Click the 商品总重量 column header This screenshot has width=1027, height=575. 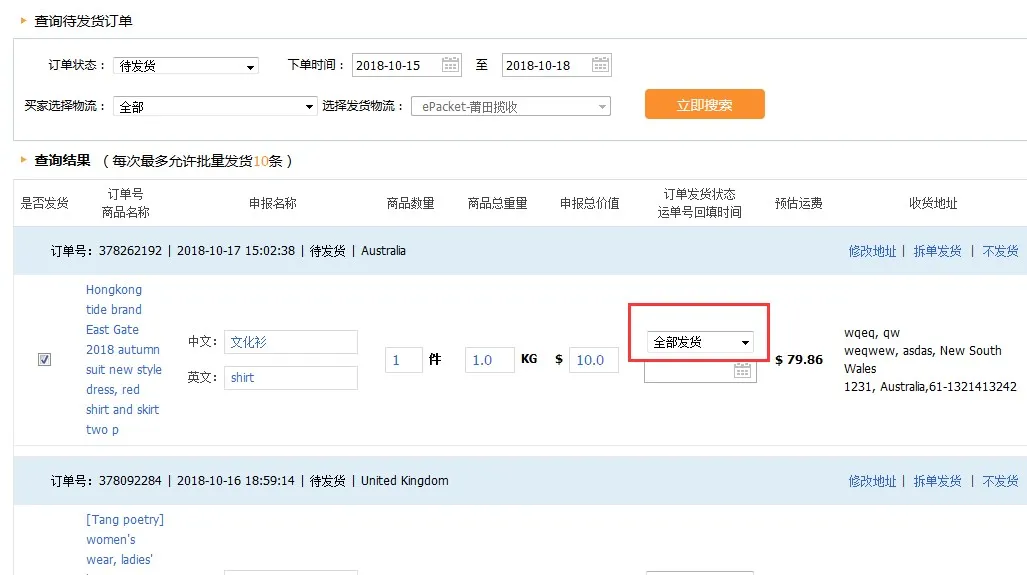(497, 203)
